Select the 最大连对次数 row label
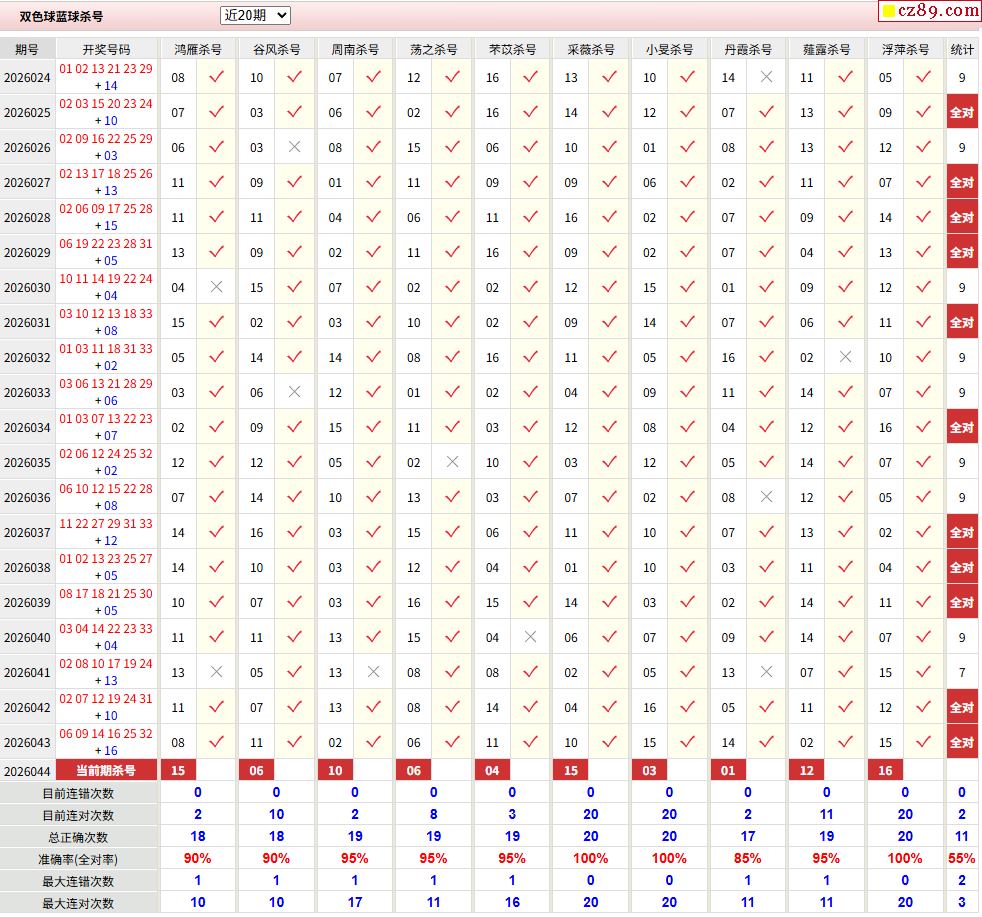982x917 pixels. pyautogui.click(x=78, y=903)
